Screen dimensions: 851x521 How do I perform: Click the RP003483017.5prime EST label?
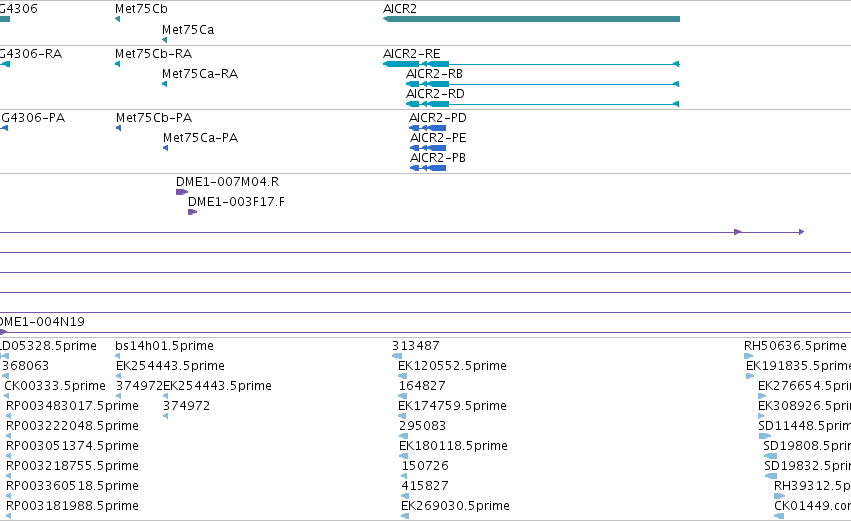pyautogui.click(x=72, y=406)
